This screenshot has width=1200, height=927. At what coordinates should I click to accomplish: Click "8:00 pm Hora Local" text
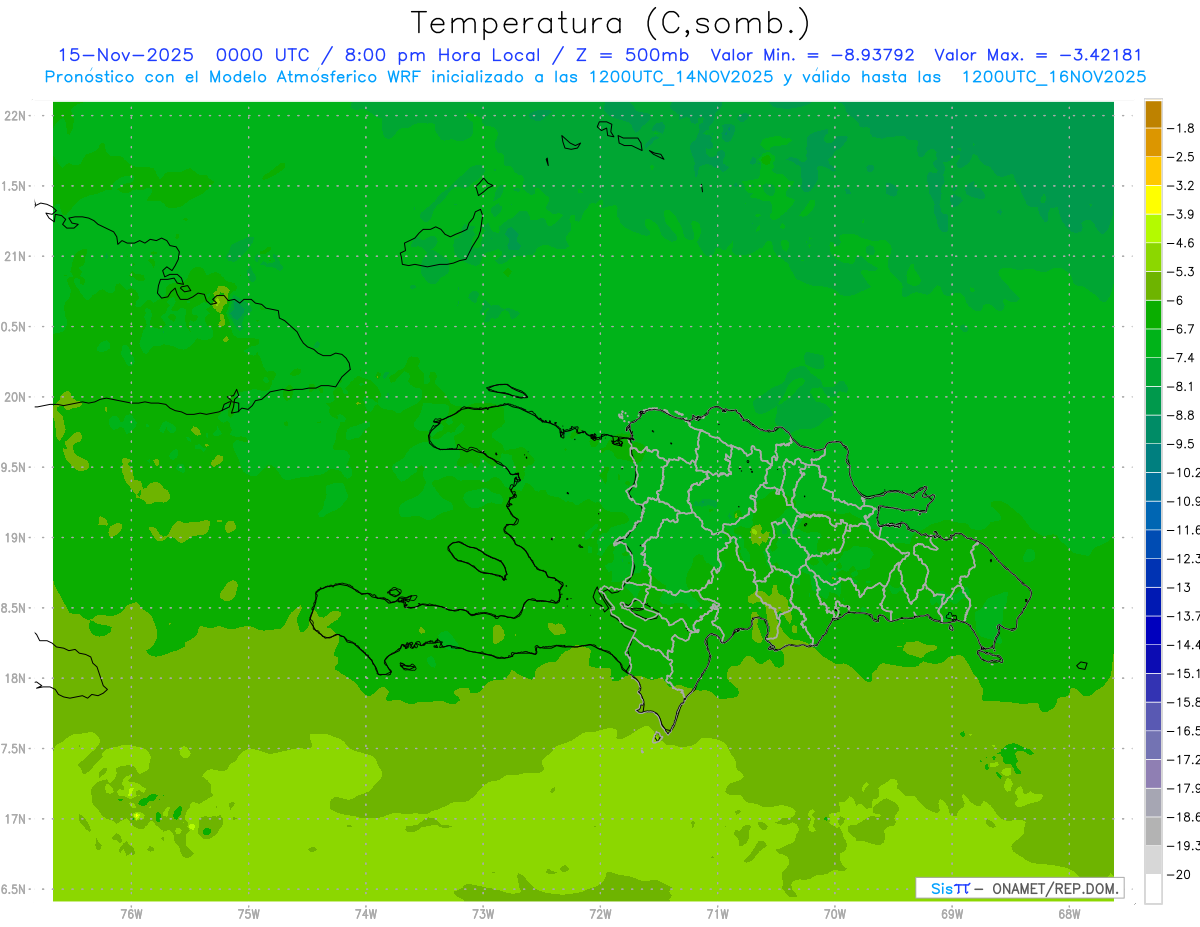point(442,56)
